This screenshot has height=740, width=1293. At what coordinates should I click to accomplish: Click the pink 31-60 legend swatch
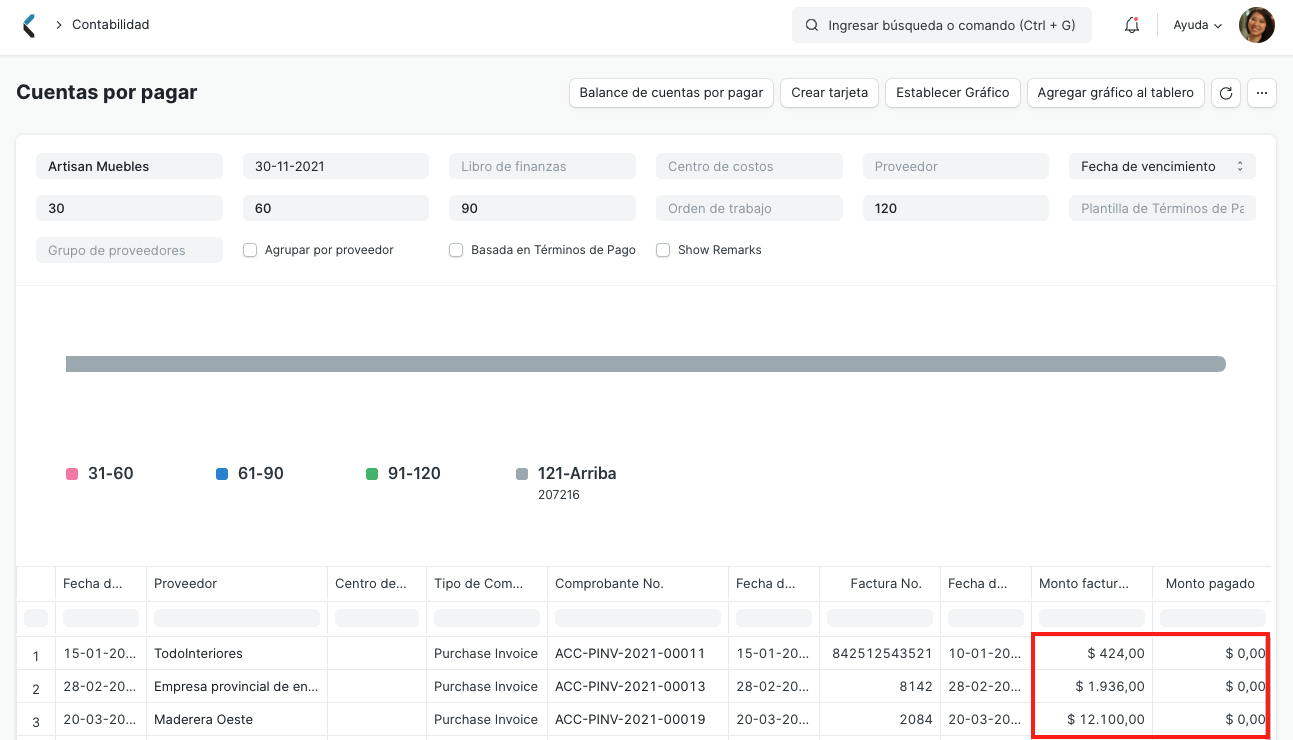point(71,473)
